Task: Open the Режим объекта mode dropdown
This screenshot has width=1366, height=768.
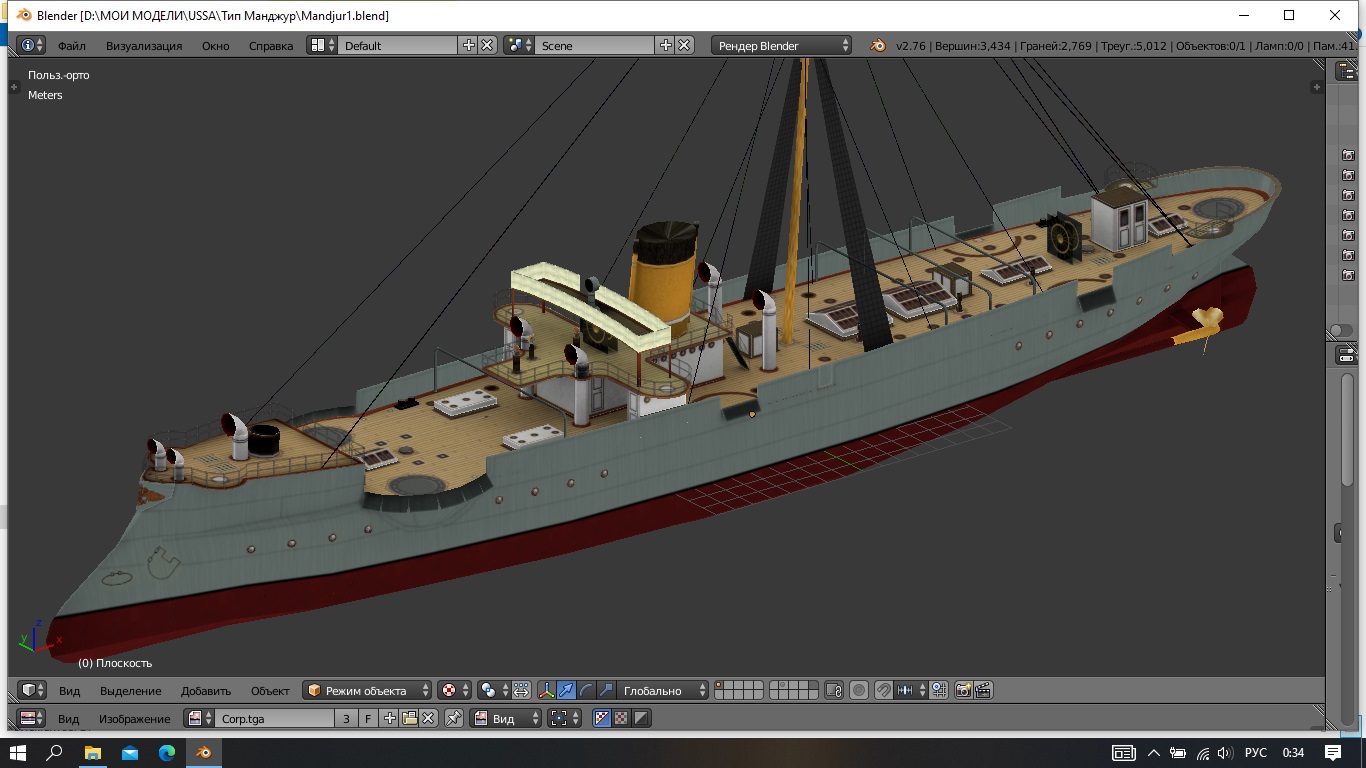Action: click(367, 690)
